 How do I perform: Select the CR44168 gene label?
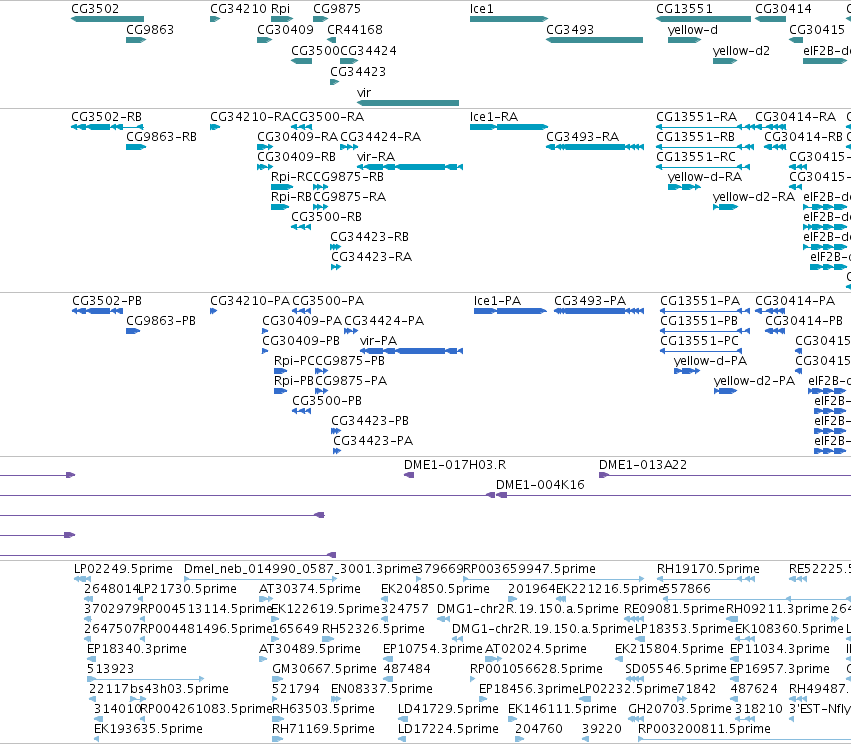coord(355,30)
